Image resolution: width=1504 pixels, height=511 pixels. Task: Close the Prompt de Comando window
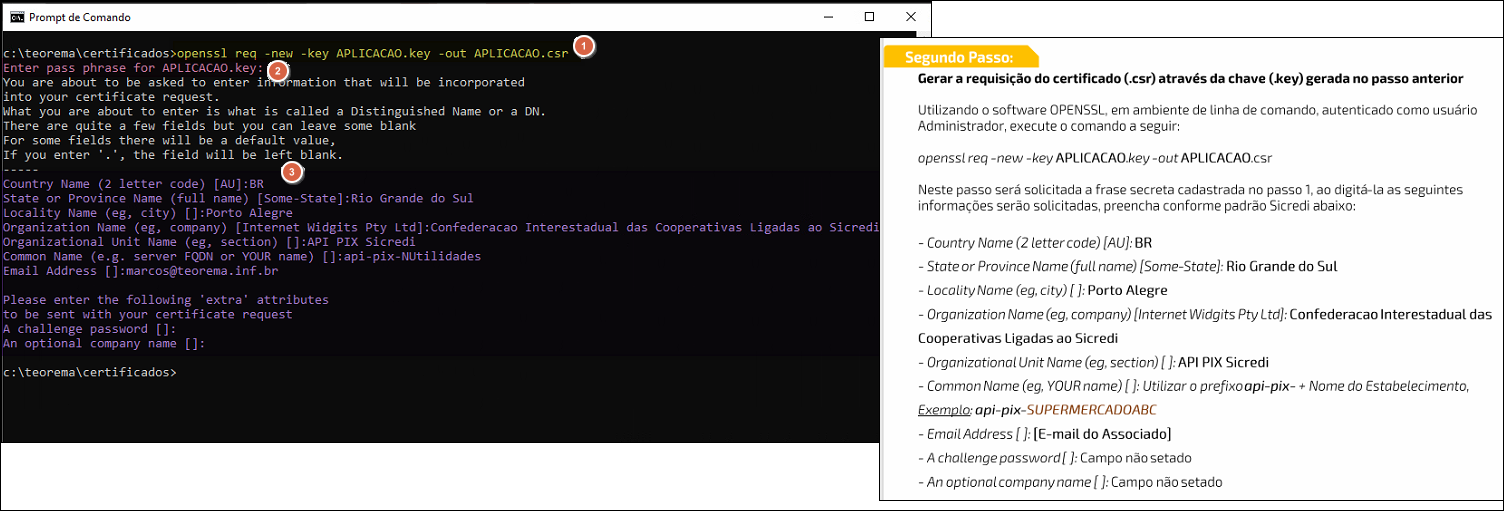tap(910, 17)
